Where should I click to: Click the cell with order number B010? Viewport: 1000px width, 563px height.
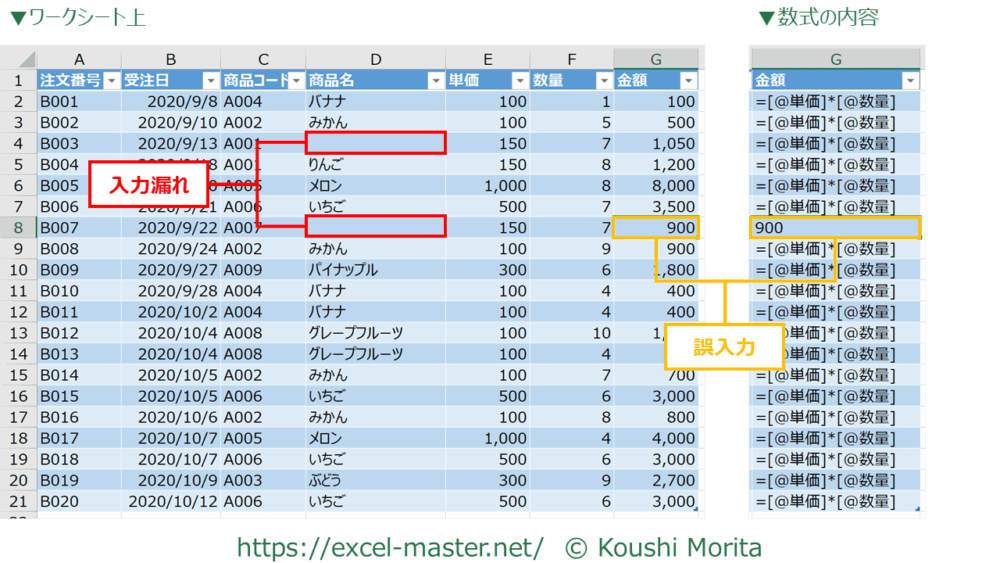[79, 291]
